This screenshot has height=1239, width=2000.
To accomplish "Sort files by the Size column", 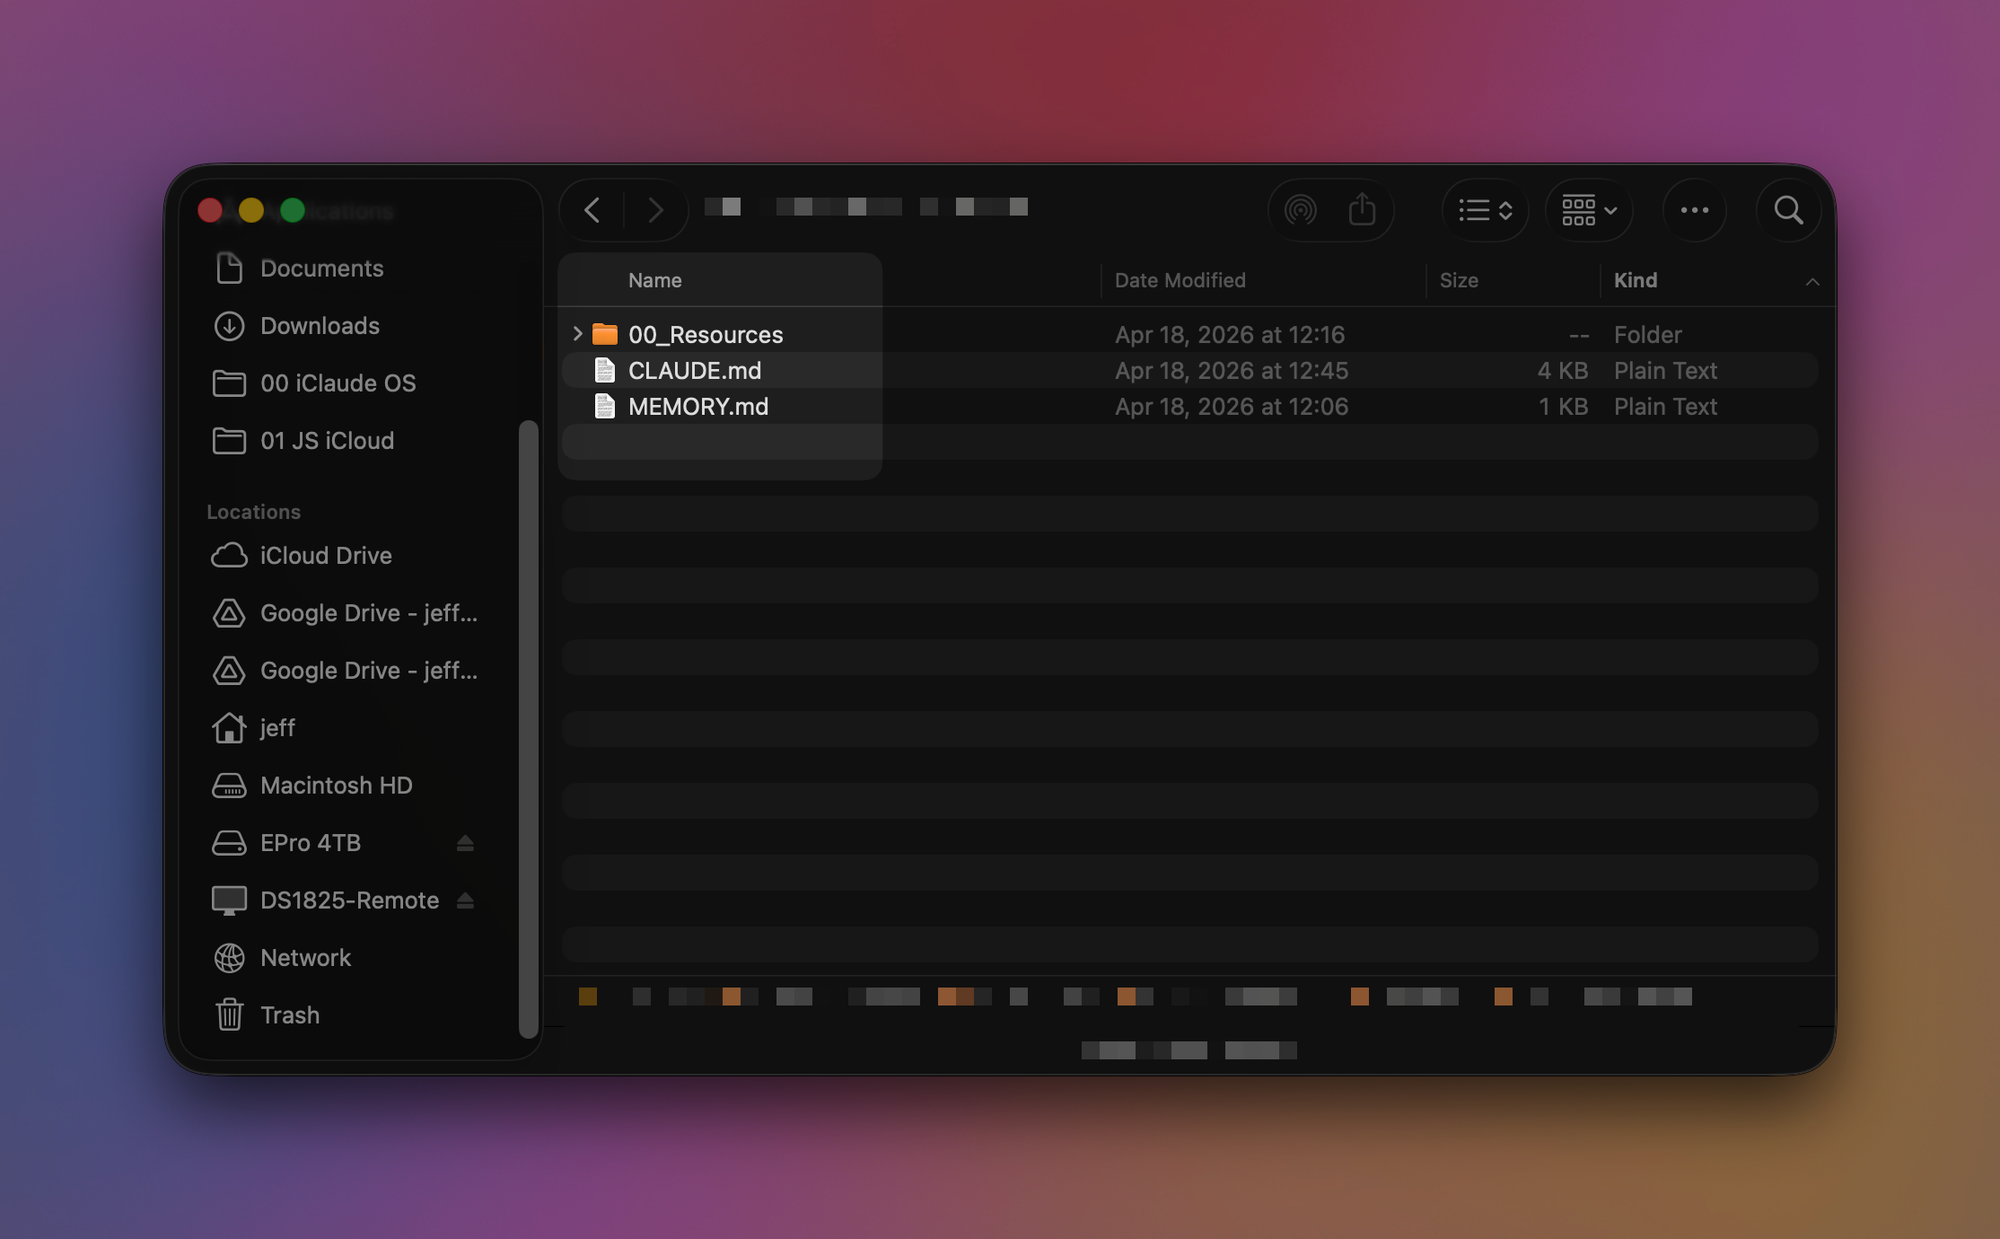I will pos(1459,281).
